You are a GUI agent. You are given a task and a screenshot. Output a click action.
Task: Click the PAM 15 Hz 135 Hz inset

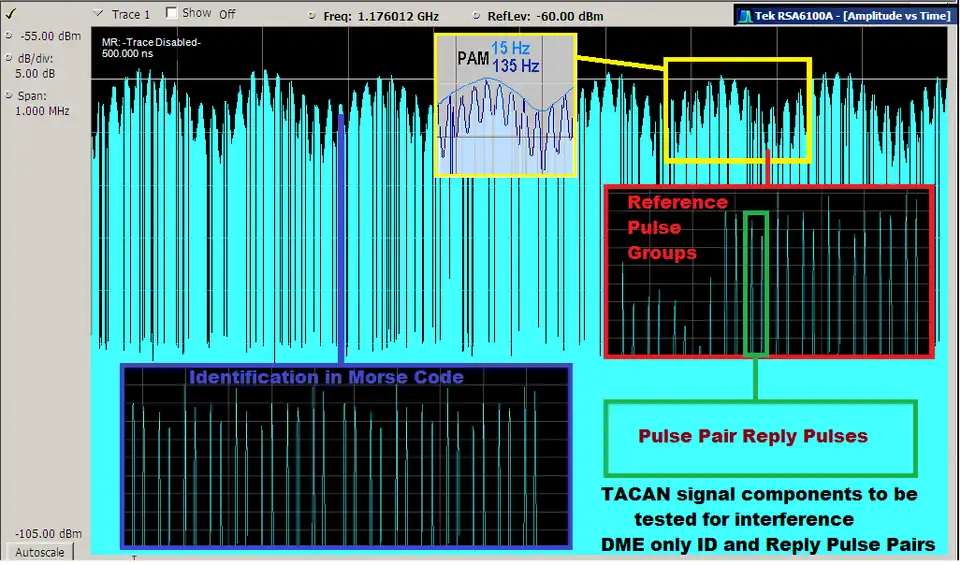tap(505, 105)
